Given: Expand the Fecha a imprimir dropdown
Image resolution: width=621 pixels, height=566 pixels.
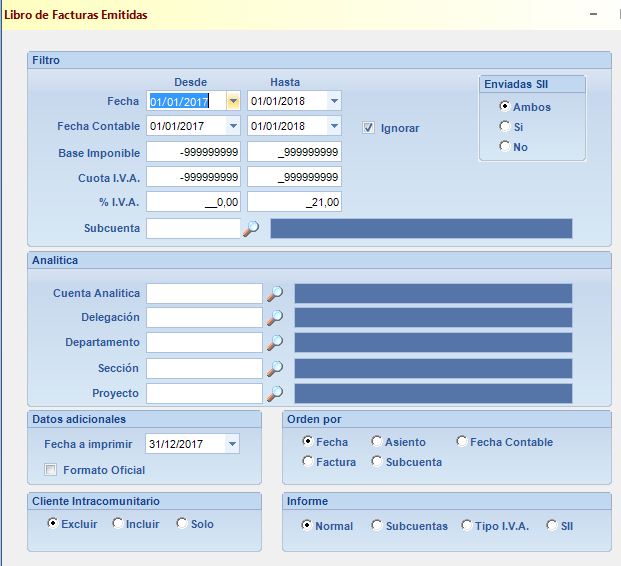Looking at the screenshot, I should 232,444.
